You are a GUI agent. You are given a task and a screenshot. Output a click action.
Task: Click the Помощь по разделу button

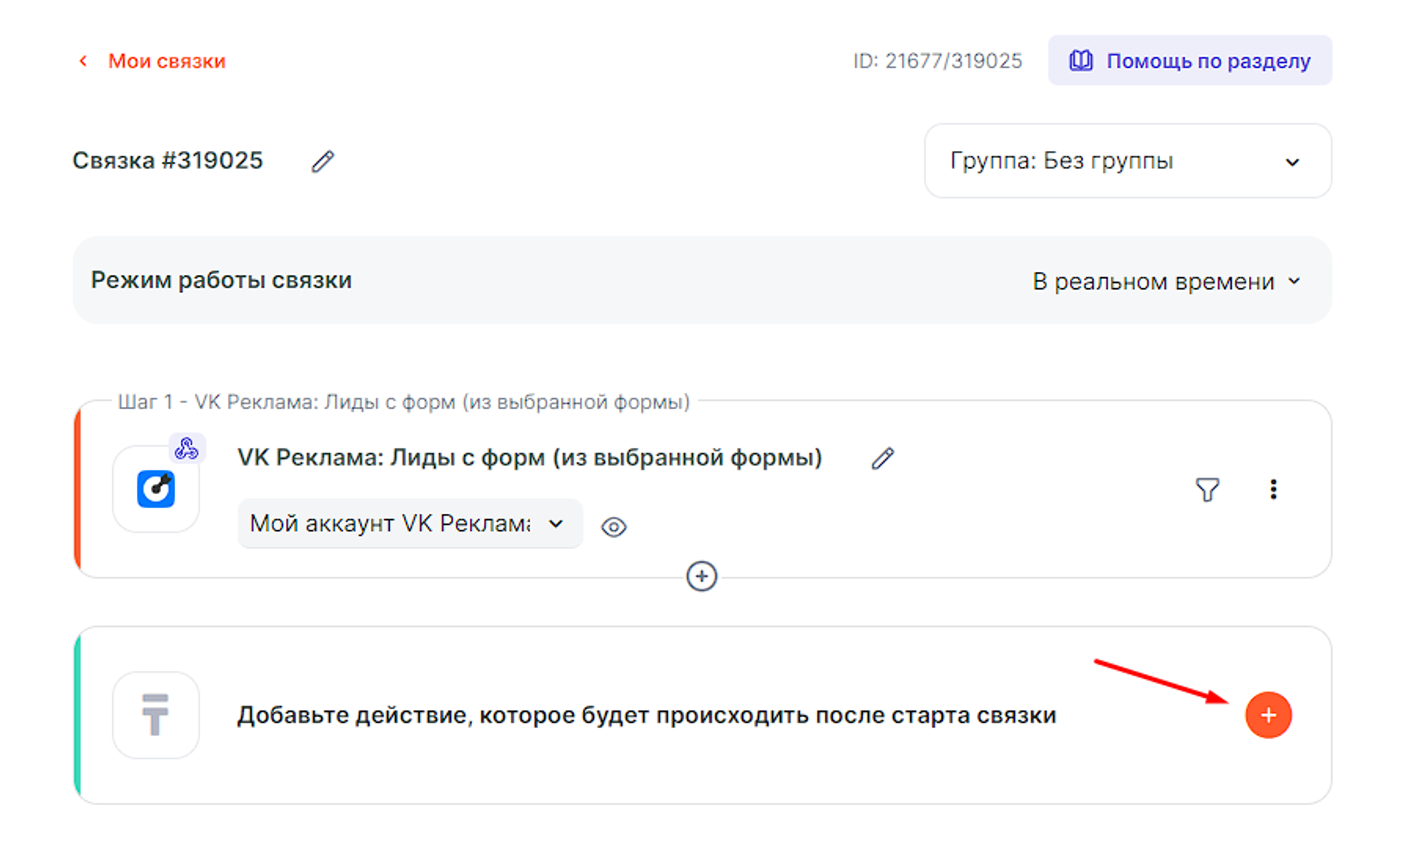tap(1189, 61)
